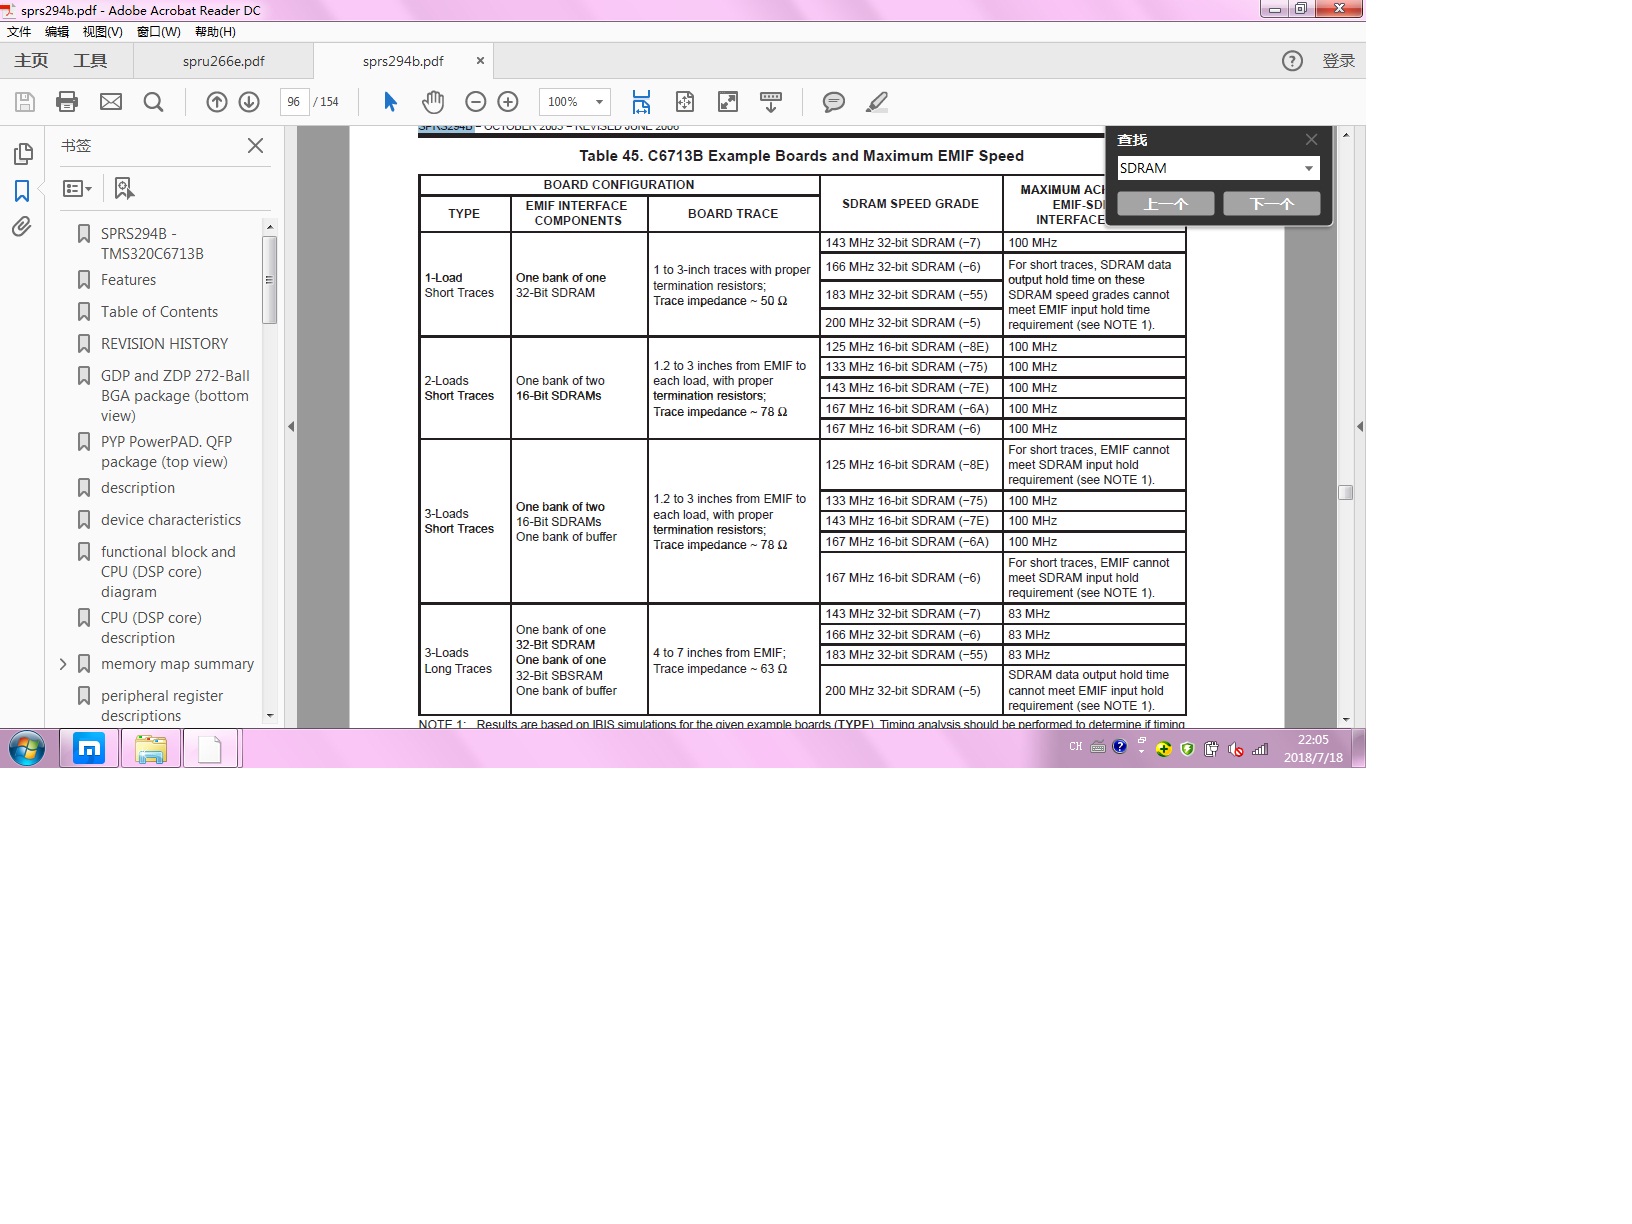Open the REVISION HISTORY bookmark
The width and height of the screenshot is (1632, 1224).
pos(164,344)
